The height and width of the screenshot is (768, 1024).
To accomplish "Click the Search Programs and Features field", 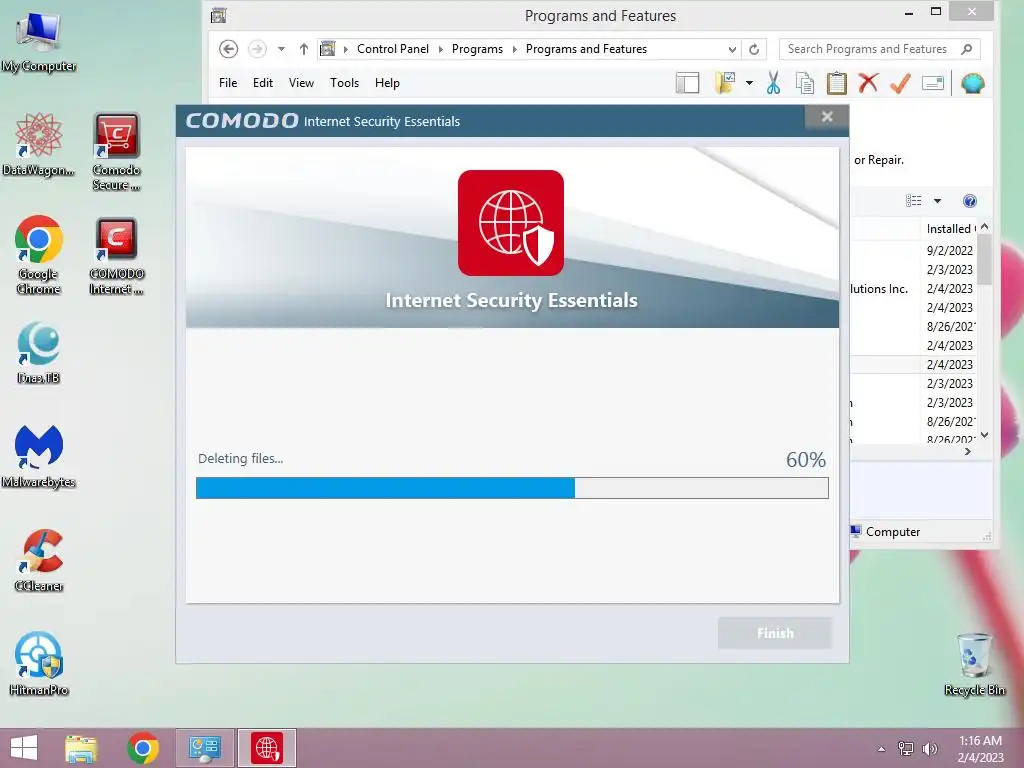I will tap(878, 49).
